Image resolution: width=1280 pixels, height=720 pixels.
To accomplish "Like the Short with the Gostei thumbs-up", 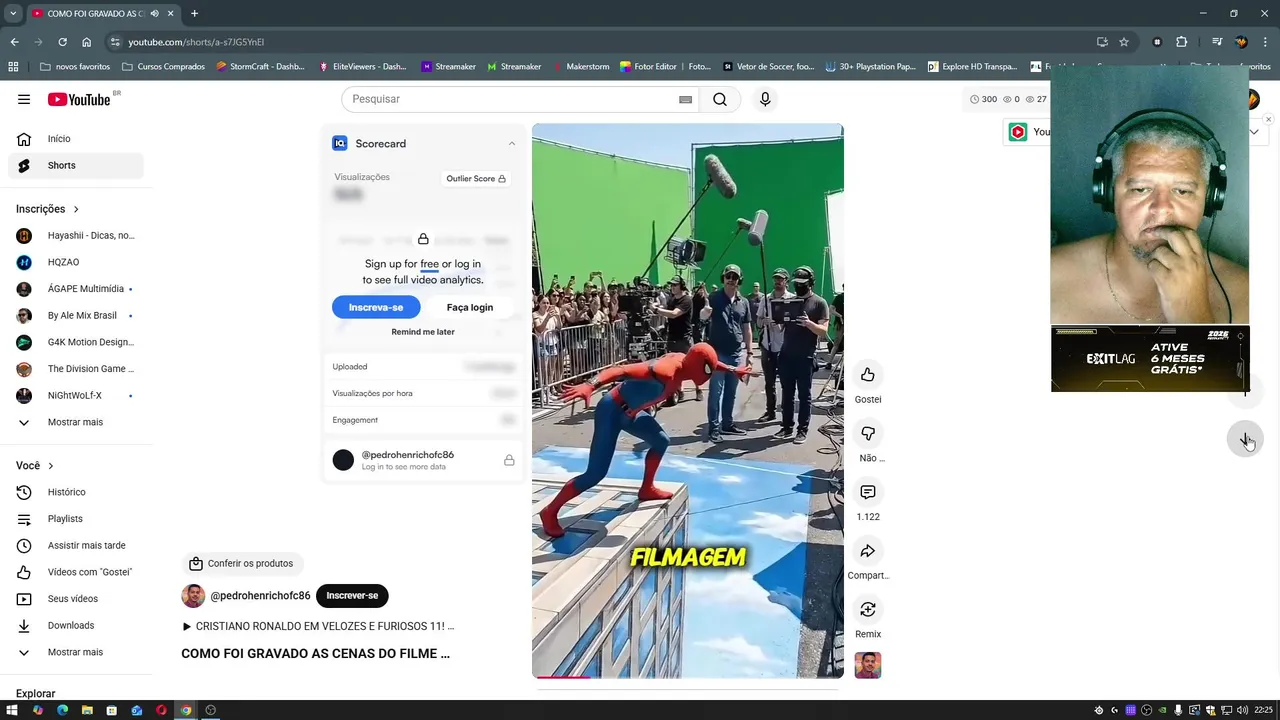I will click(x=867, y=375).
